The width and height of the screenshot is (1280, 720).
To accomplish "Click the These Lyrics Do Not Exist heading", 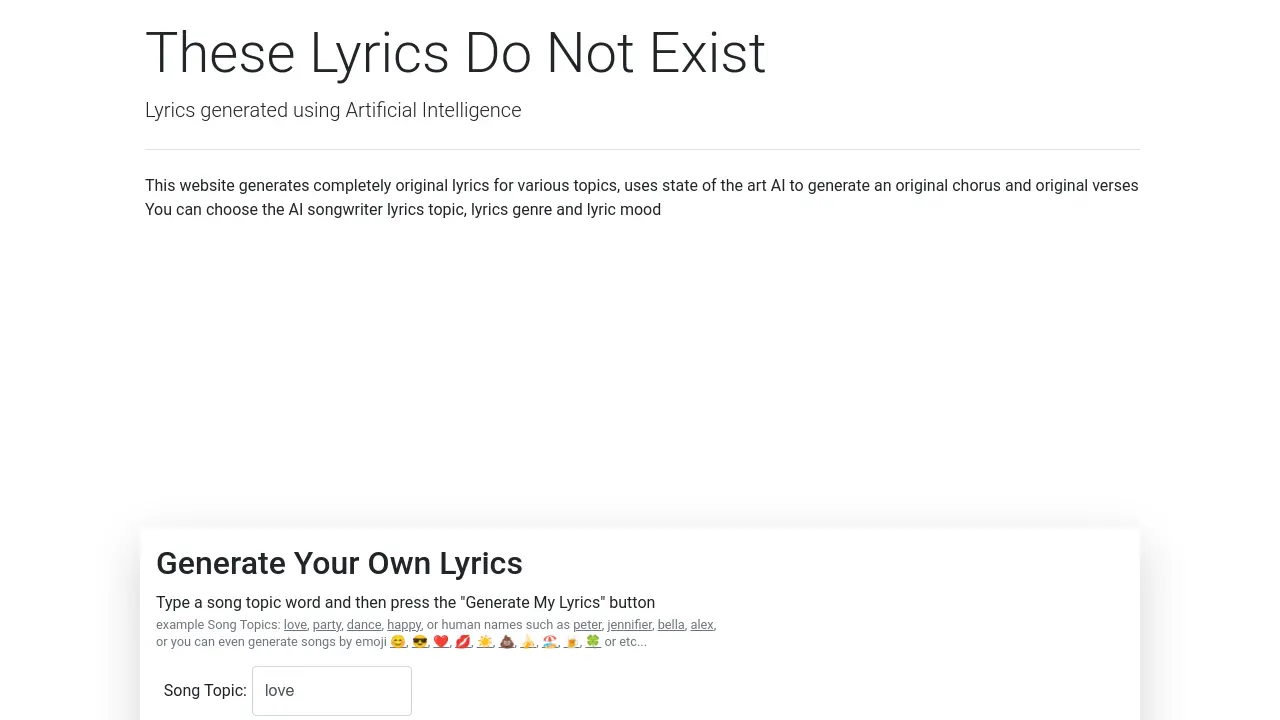I will point(455,53).
